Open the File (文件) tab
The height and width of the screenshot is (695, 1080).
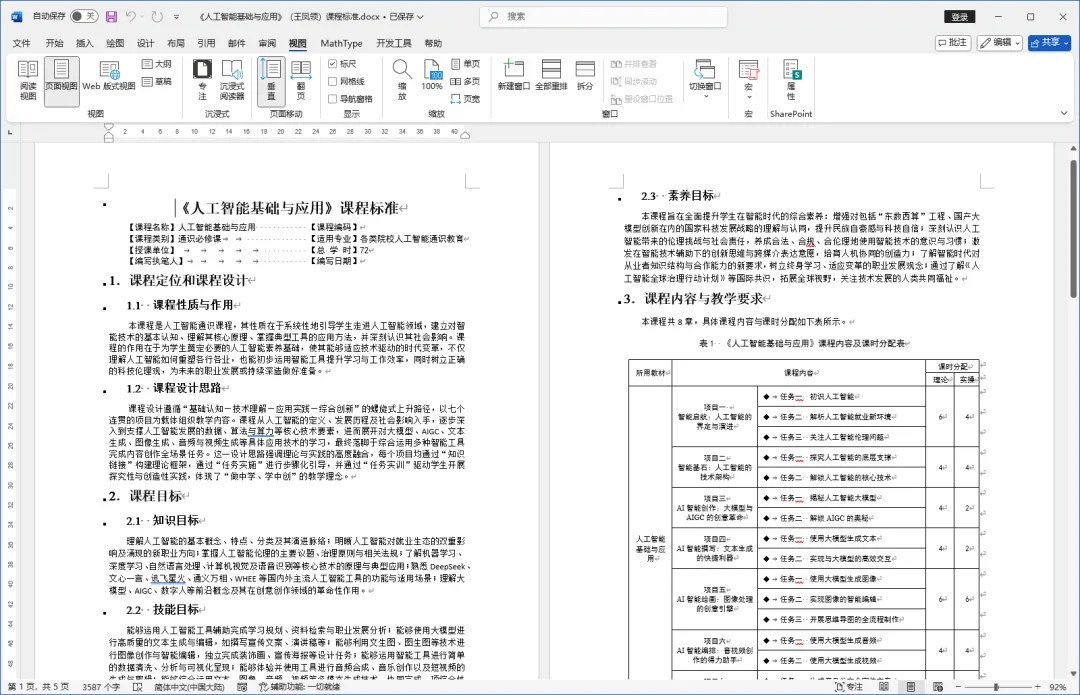(x=21, y=43)
